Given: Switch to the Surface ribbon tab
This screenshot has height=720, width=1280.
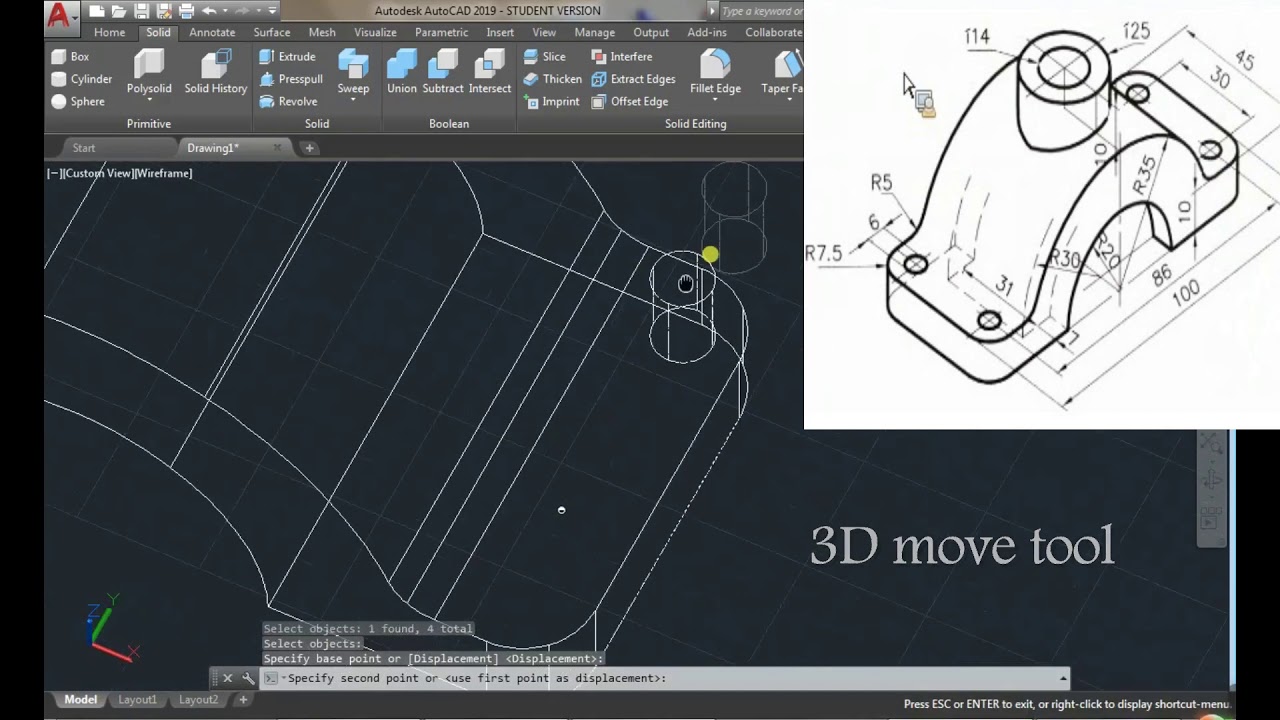Looking at the screenshot, I should (x=272, y=33).
